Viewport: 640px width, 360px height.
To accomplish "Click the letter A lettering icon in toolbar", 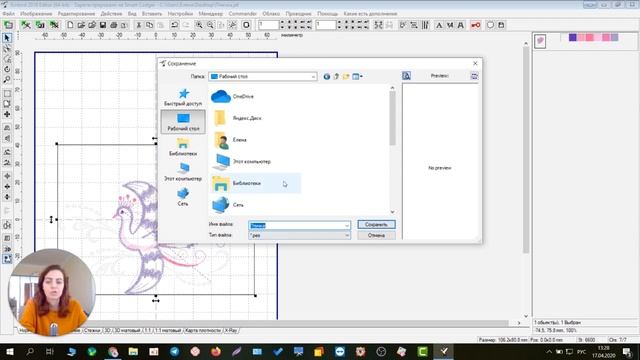I will click(439, 25).
